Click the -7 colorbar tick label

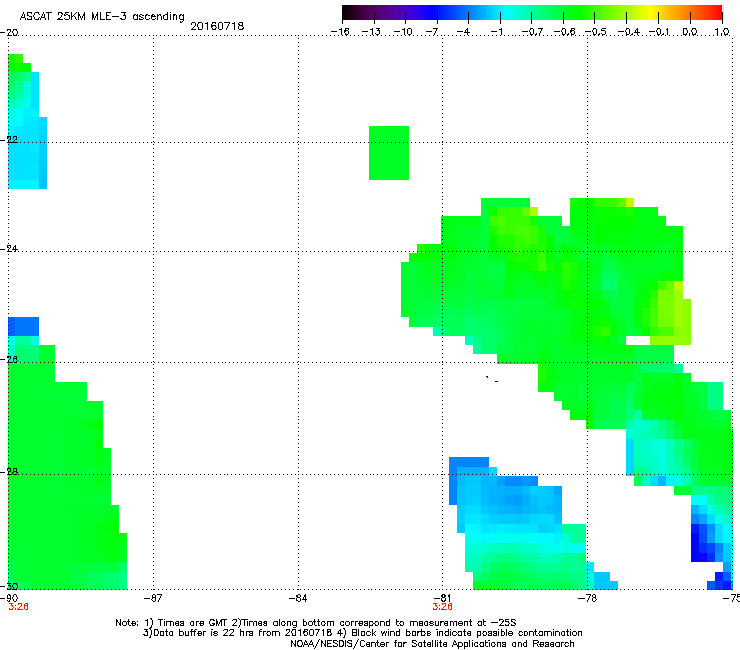(432, 32)
